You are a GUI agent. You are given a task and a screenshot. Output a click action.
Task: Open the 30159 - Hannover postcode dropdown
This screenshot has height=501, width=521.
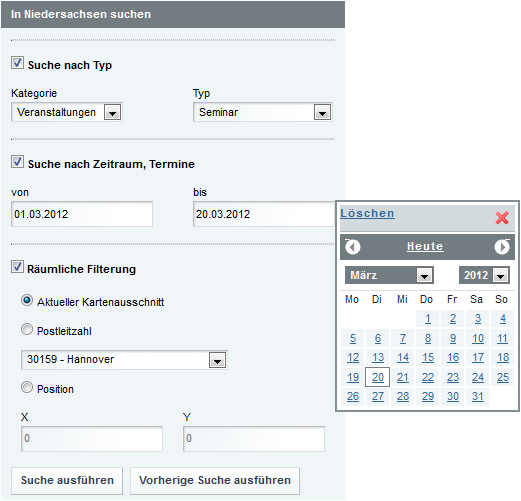coord(124,360)
